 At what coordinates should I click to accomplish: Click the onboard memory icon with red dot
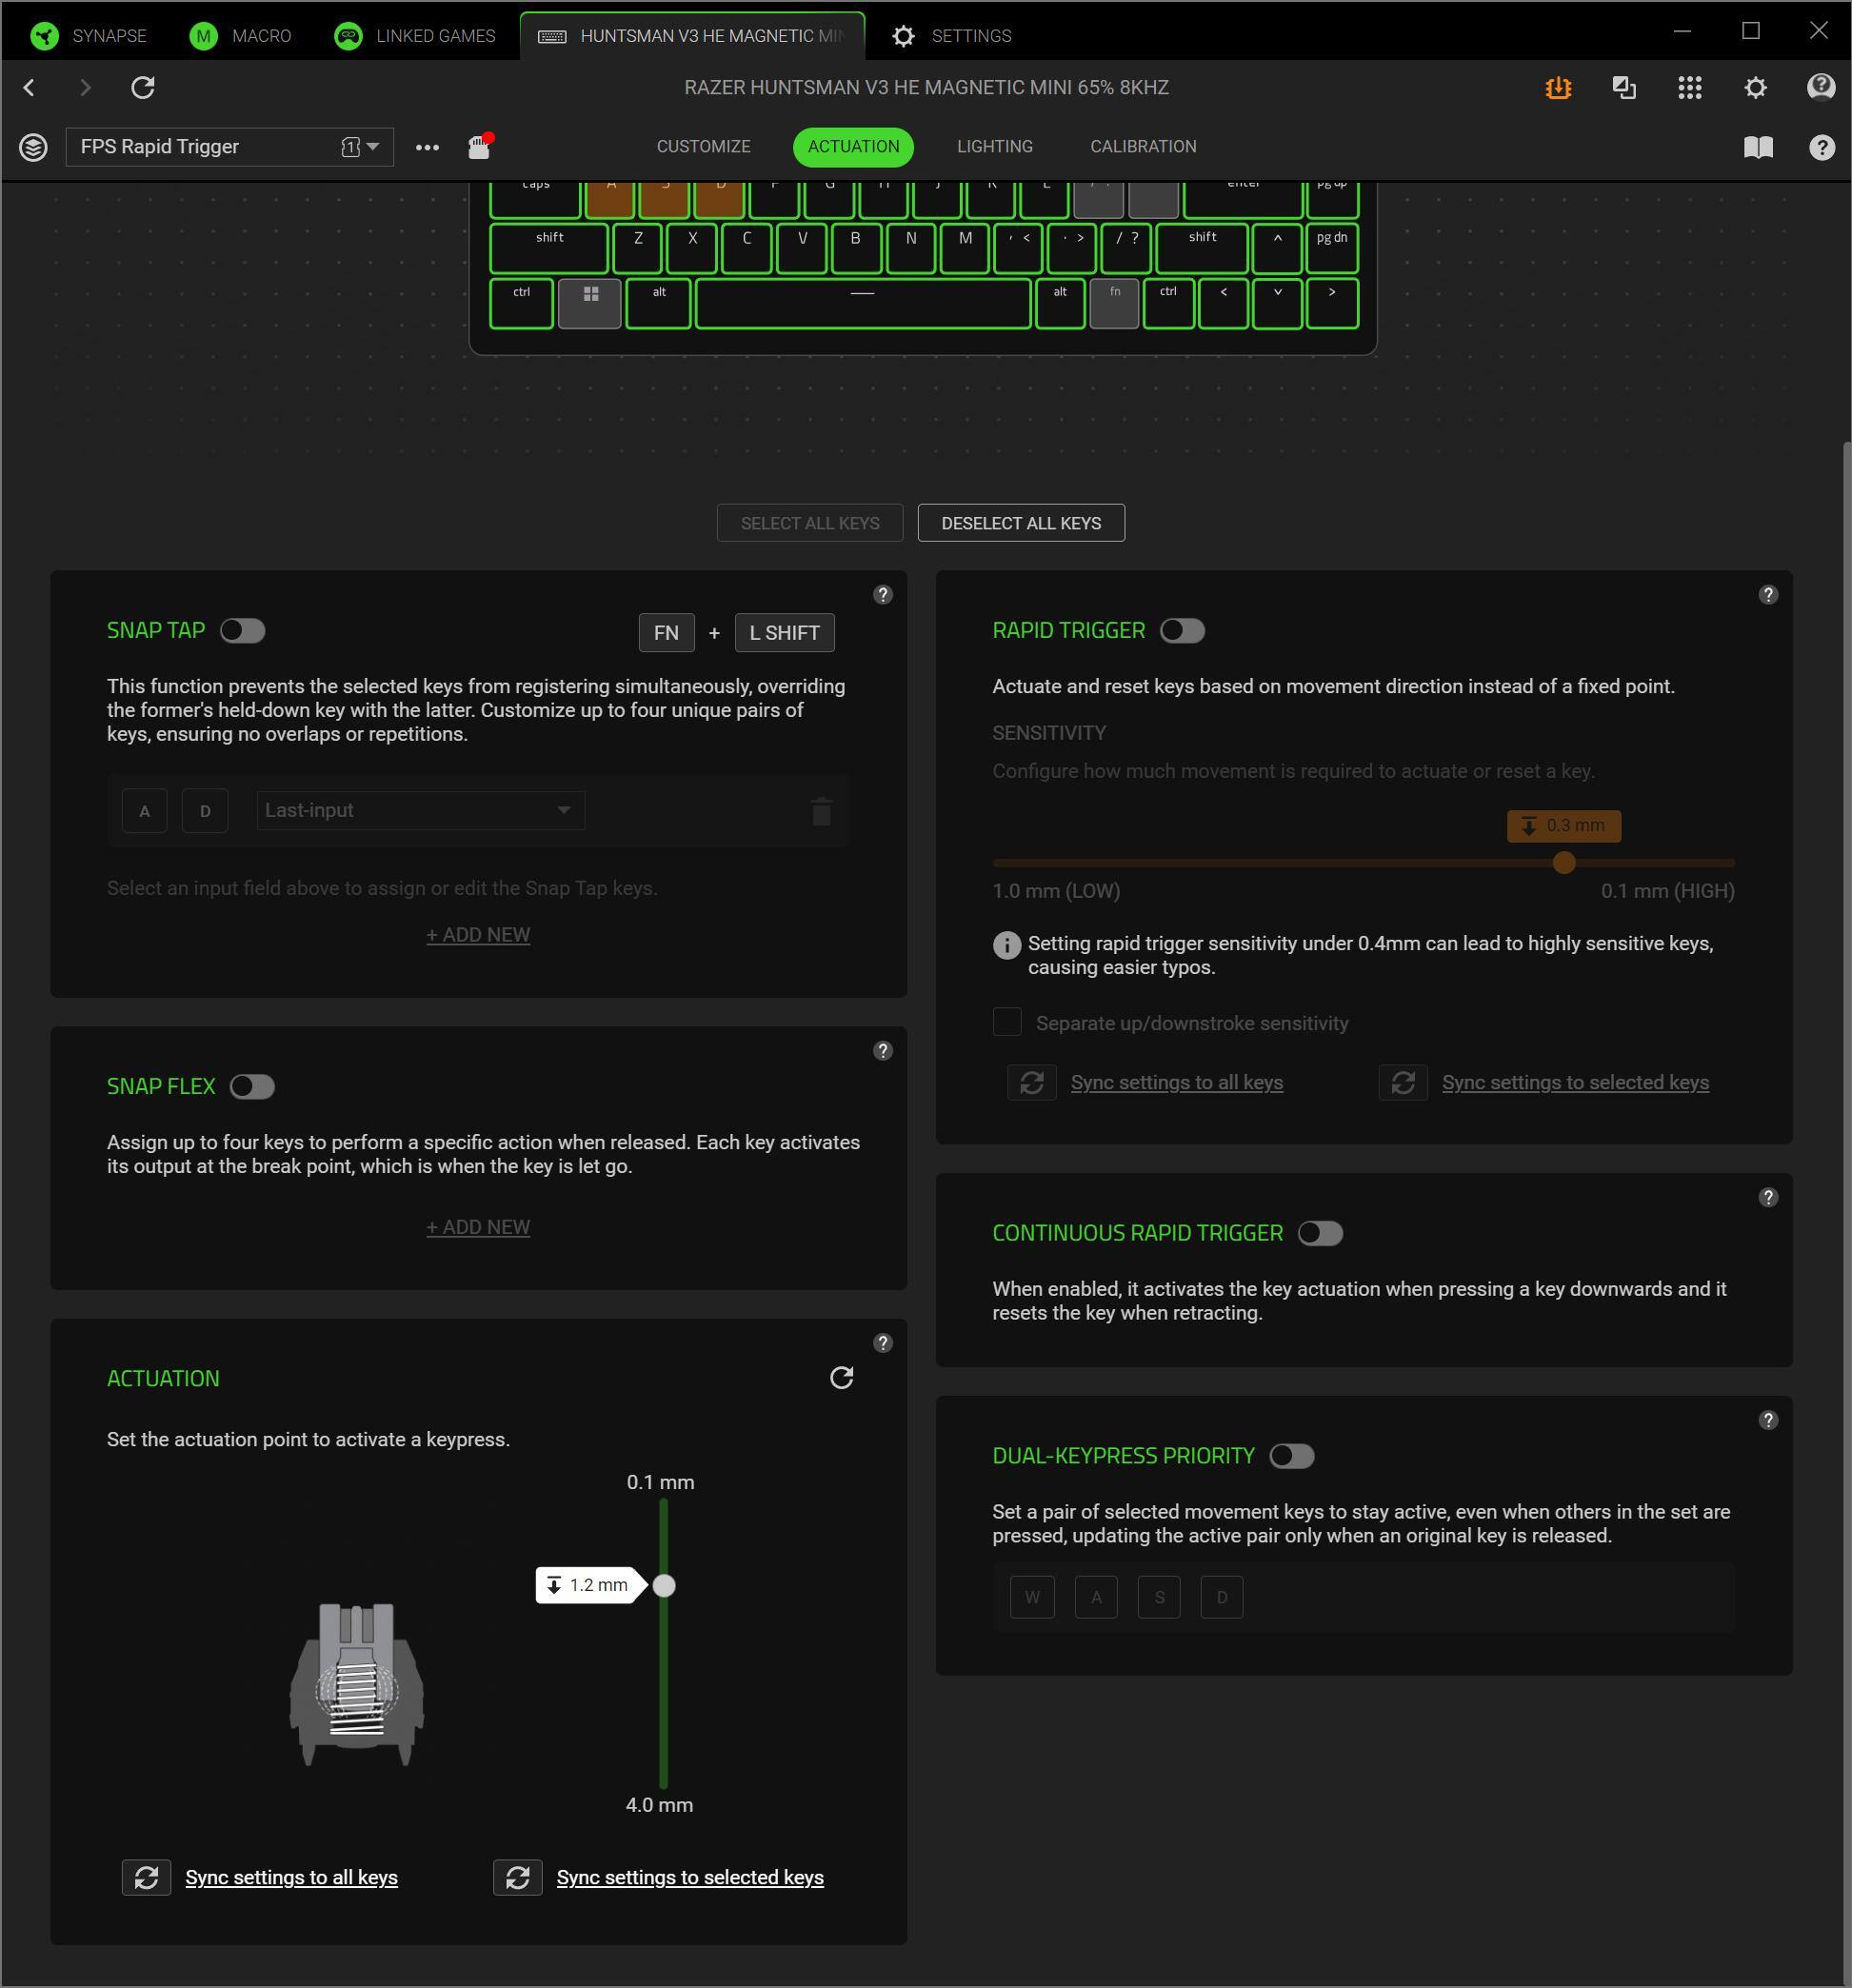pos(480,146)
